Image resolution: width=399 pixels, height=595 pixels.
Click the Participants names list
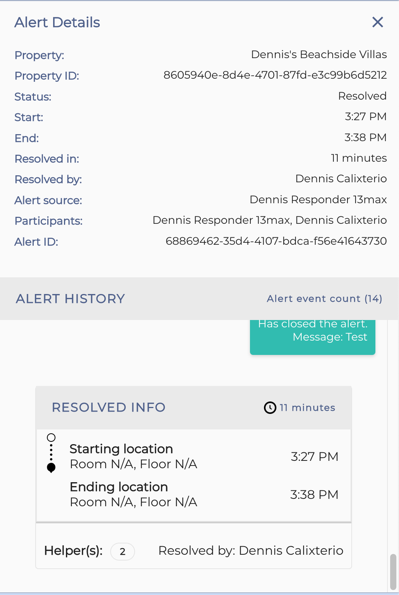pyautogui.click(x=270, y=220)
